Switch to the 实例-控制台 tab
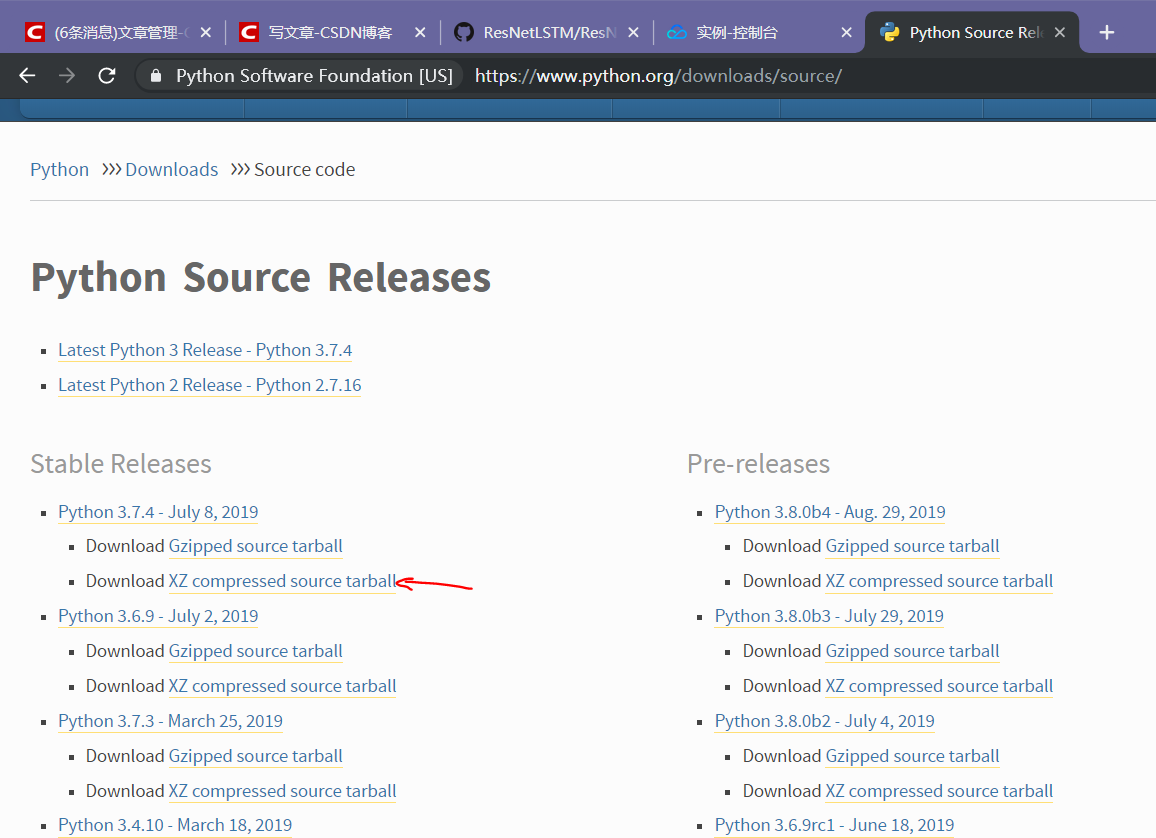This screenshot has height=838, width=1156. 759,32
